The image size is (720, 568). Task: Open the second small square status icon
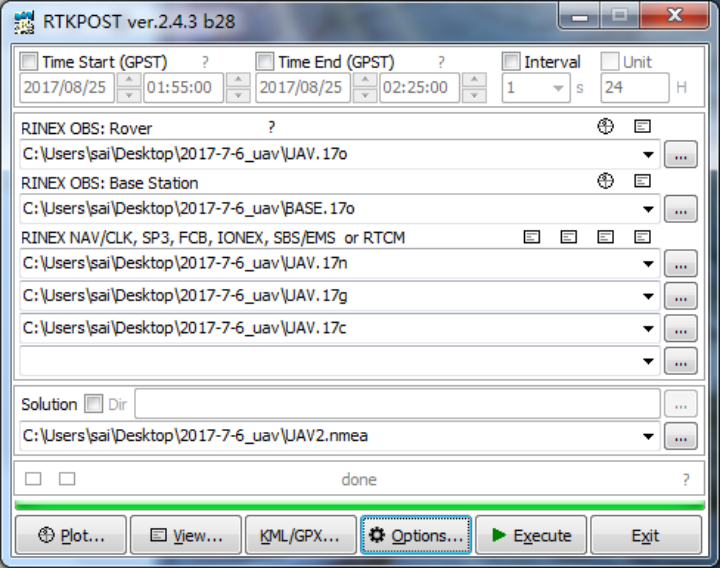pos(67,479)
